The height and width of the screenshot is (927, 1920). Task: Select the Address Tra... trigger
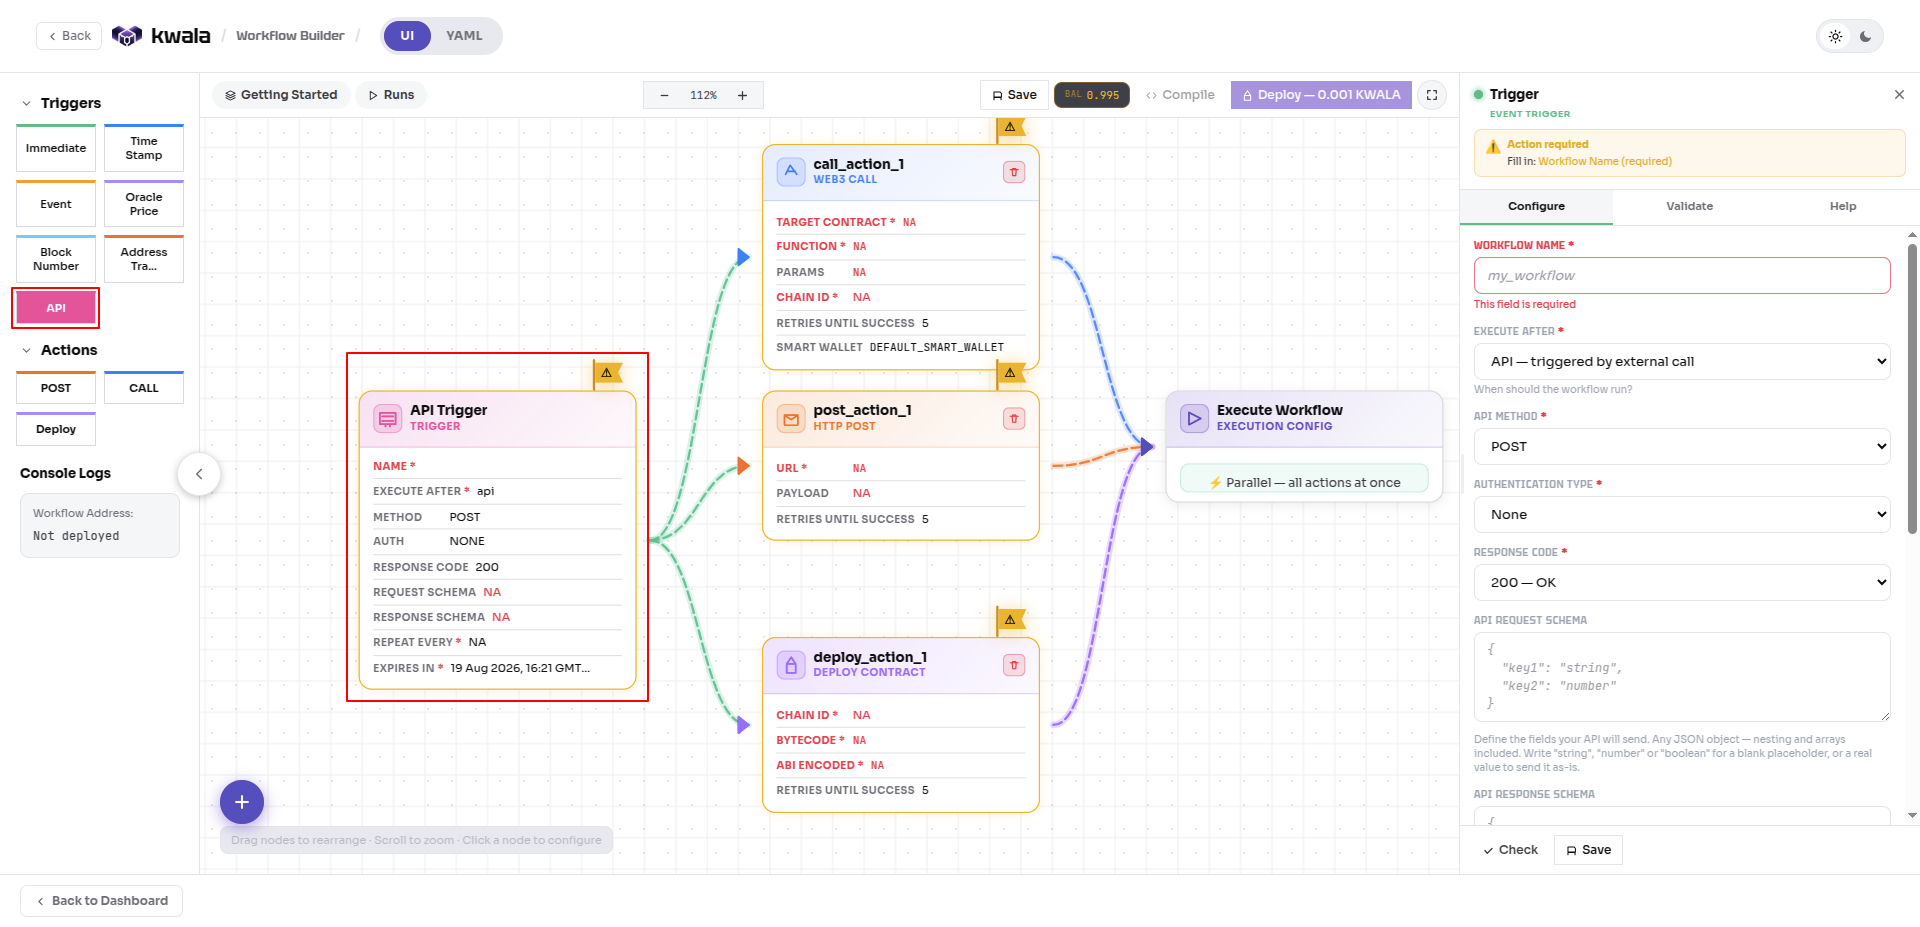tap(144, 259)
